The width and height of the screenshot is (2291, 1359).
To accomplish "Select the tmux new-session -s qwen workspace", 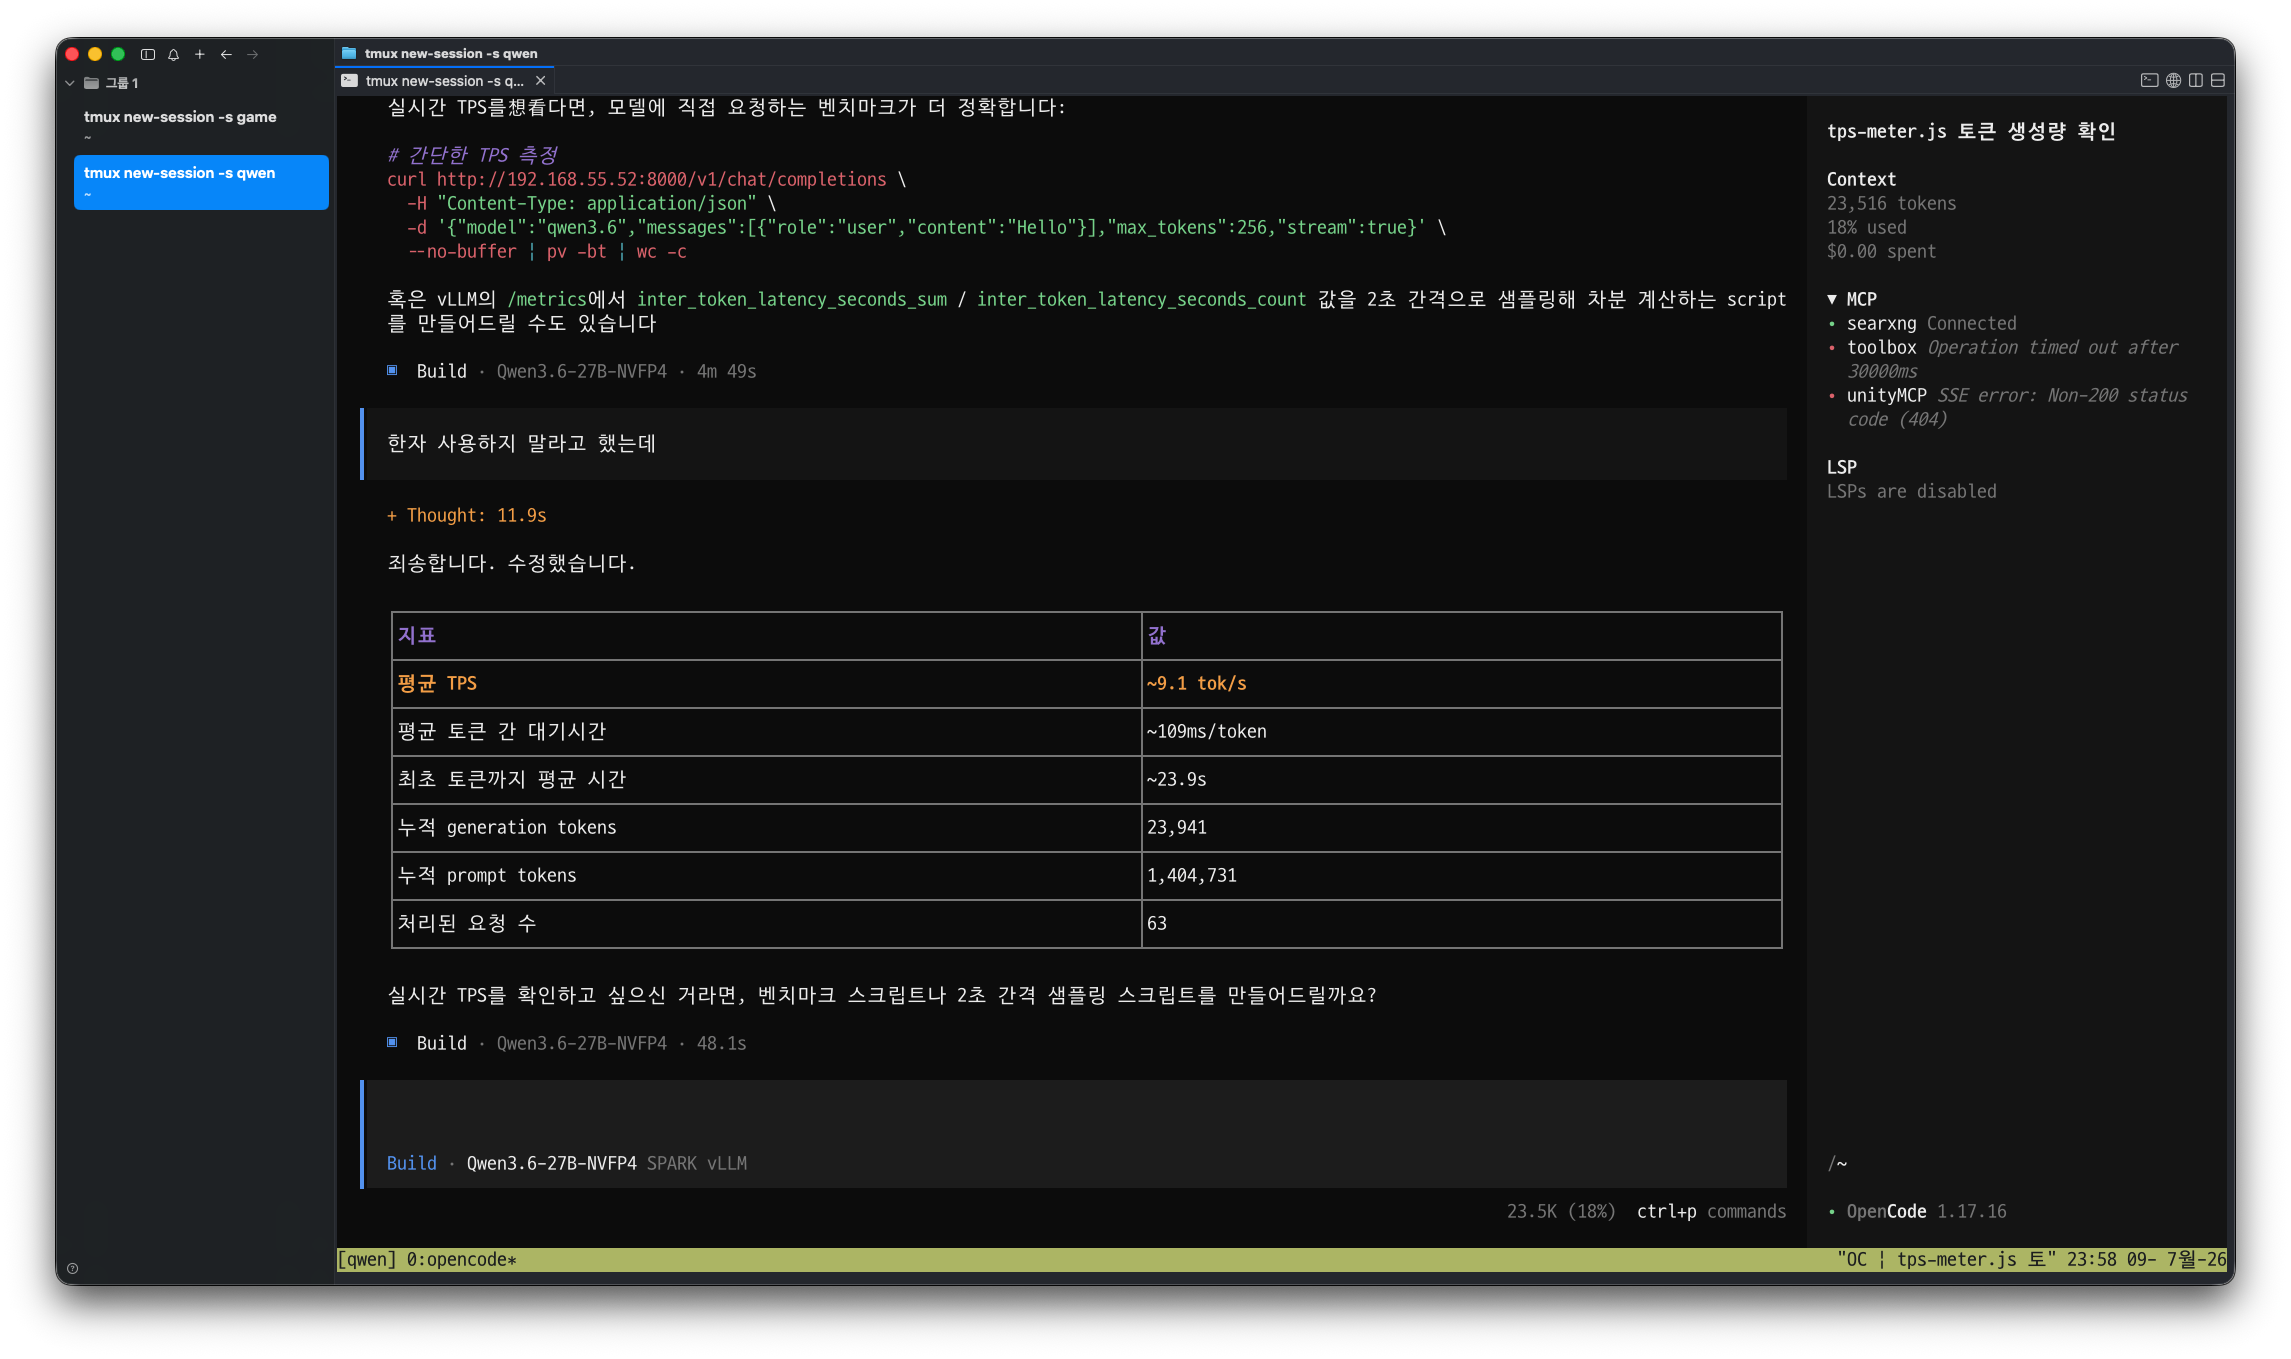I will (201, 181).
